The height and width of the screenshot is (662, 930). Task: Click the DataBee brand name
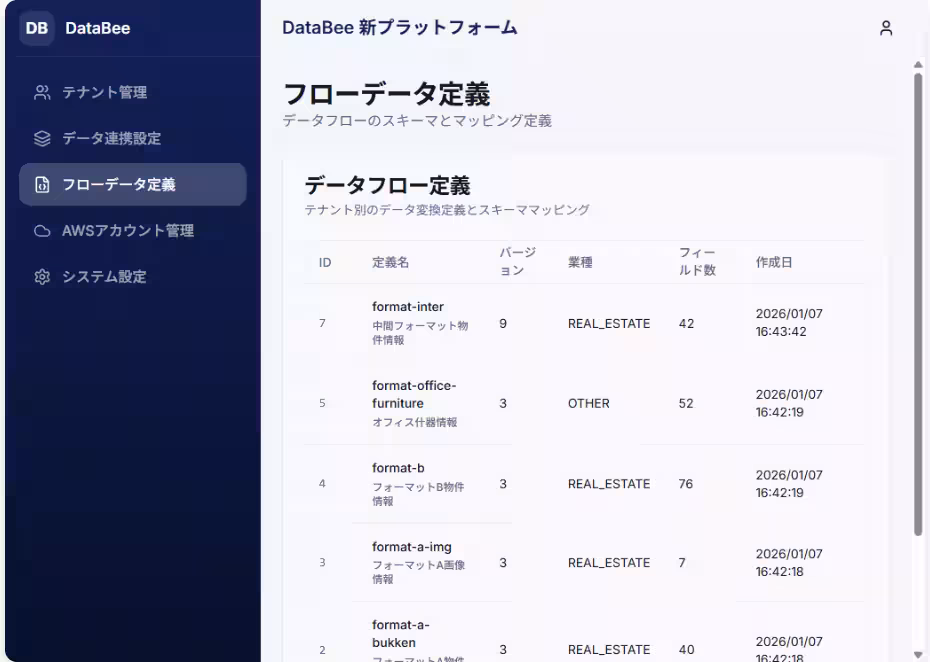tap(97, 28)
